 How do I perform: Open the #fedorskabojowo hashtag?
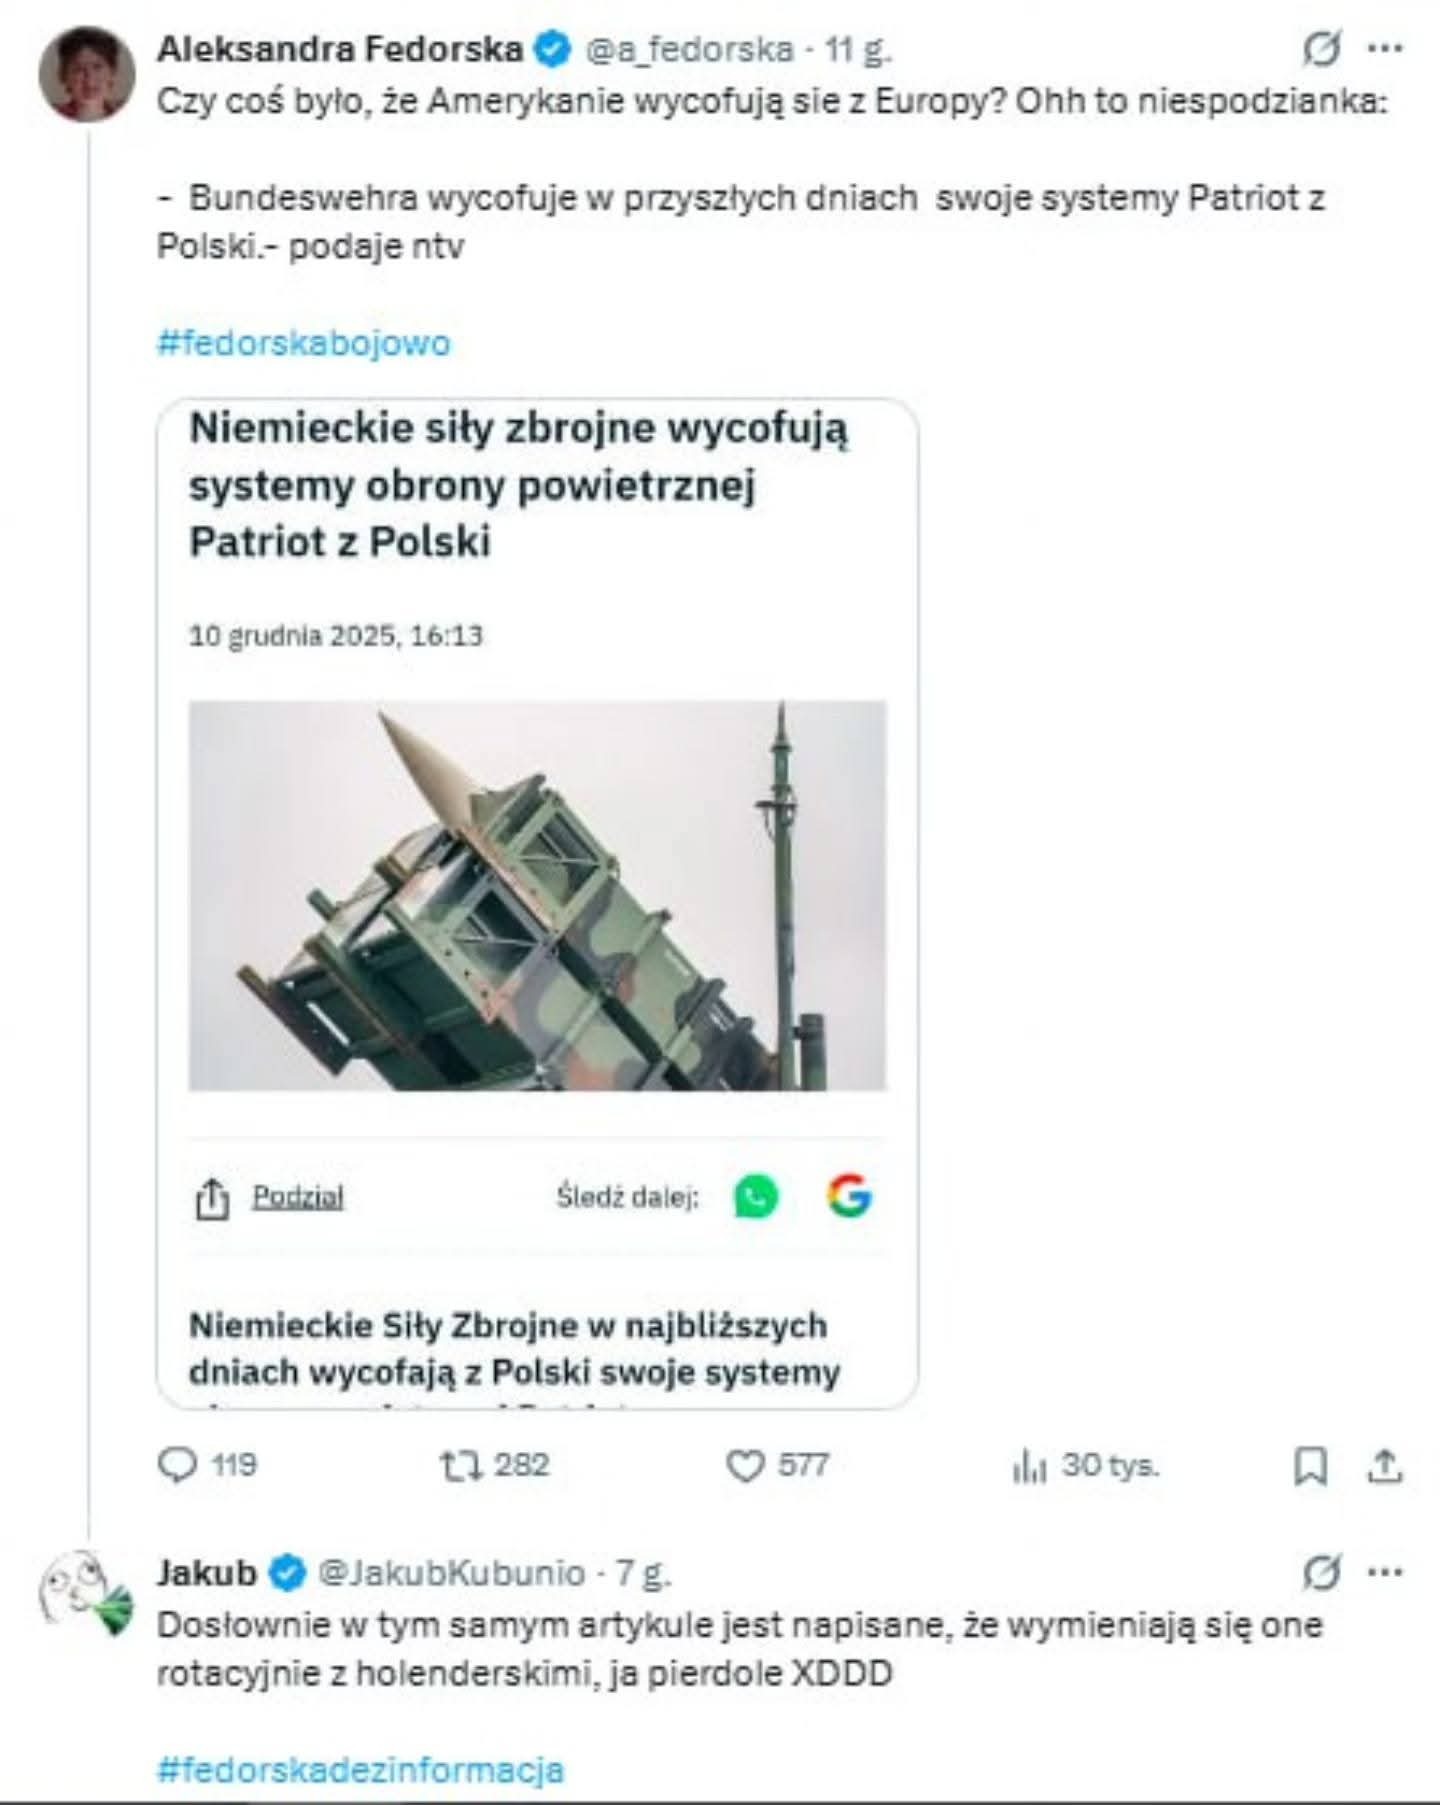pyautogui.click(x=304, y=343)
